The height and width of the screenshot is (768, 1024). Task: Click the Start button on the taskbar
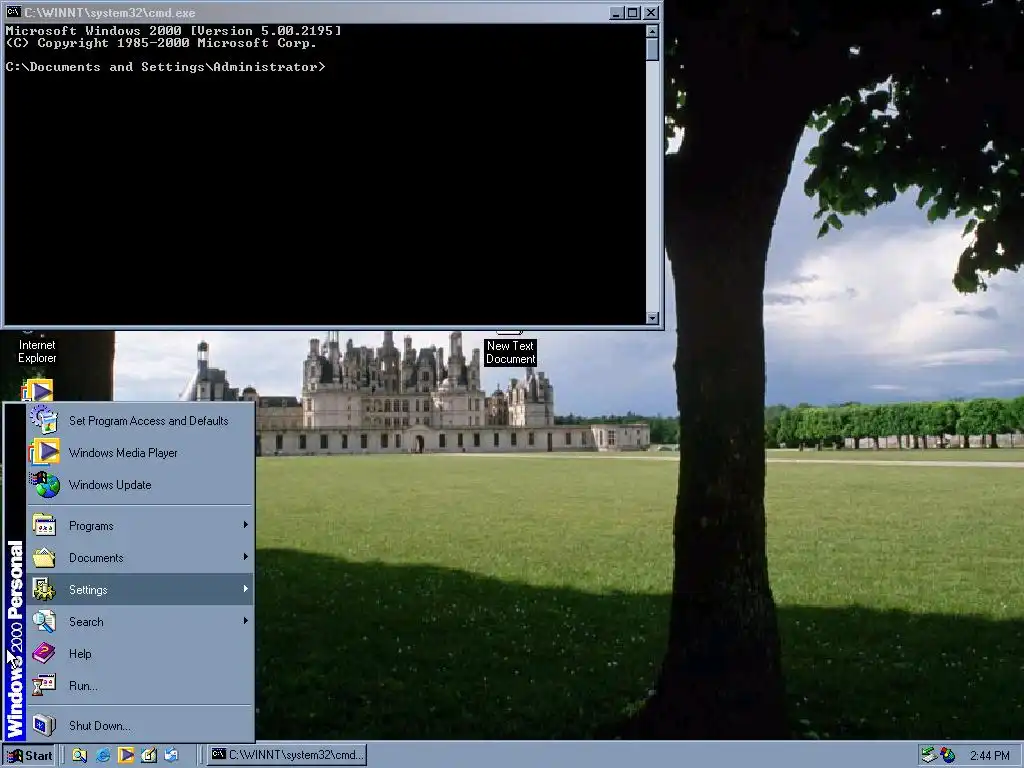[29, 756]
